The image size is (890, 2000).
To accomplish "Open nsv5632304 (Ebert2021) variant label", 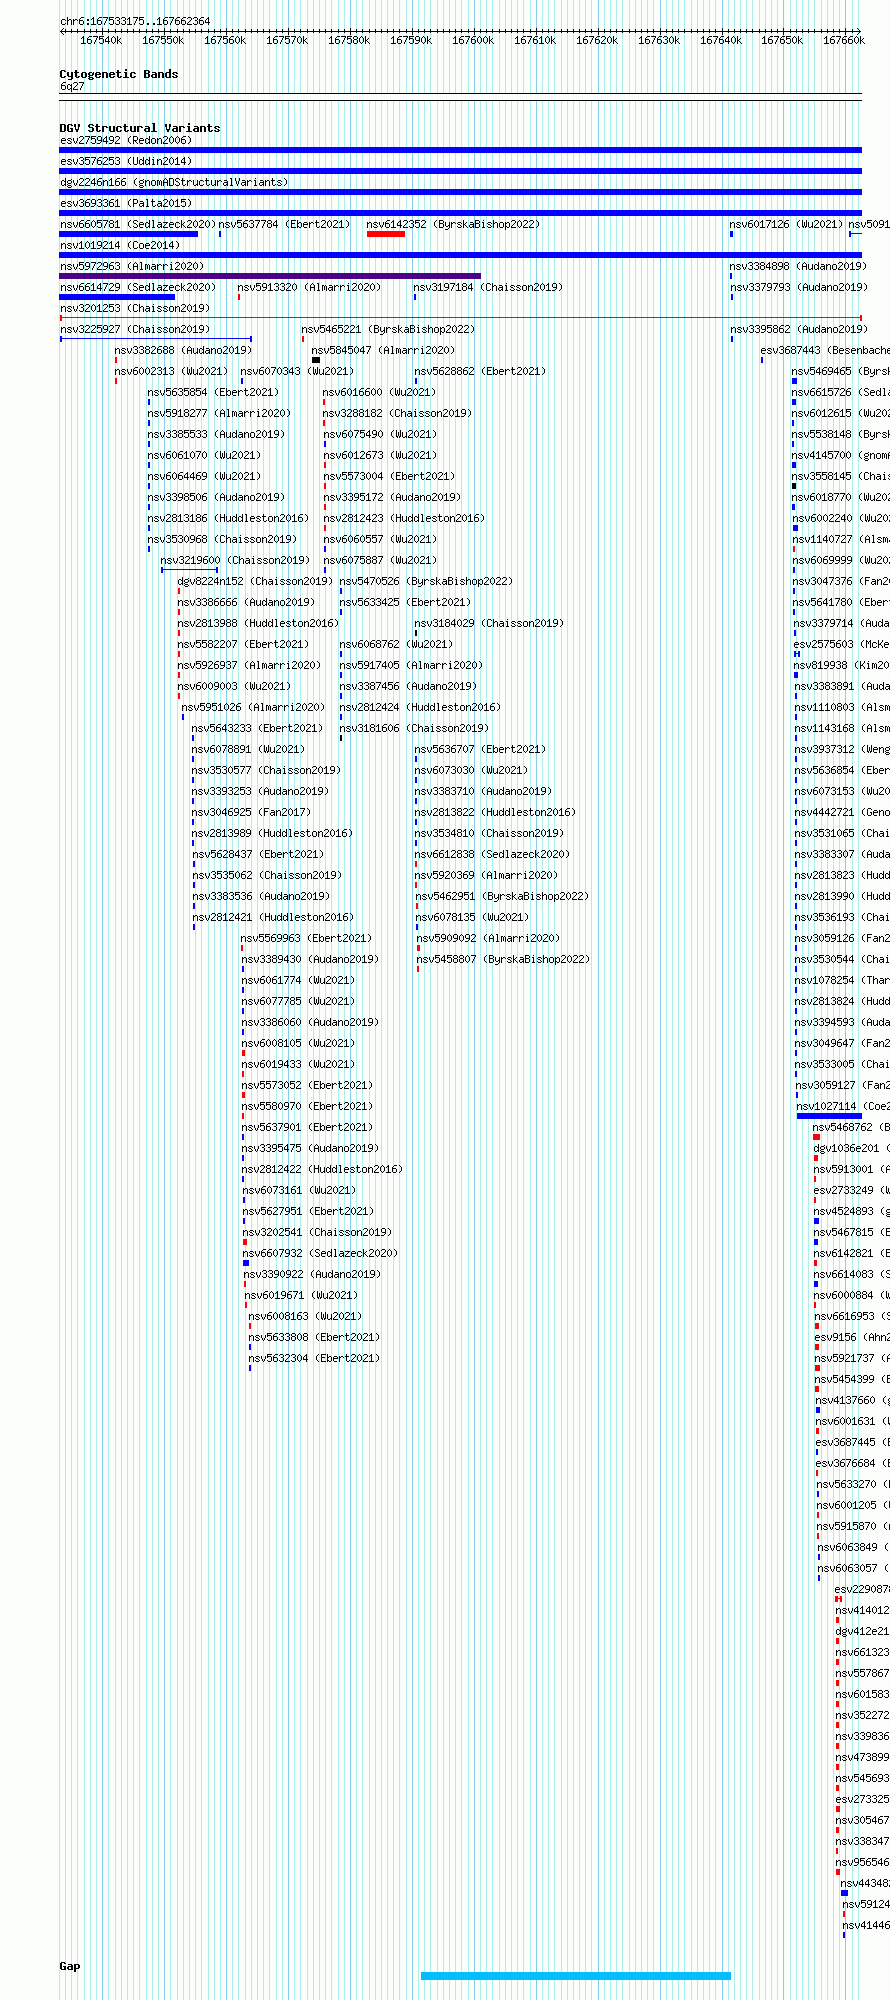I will 314,1358.
